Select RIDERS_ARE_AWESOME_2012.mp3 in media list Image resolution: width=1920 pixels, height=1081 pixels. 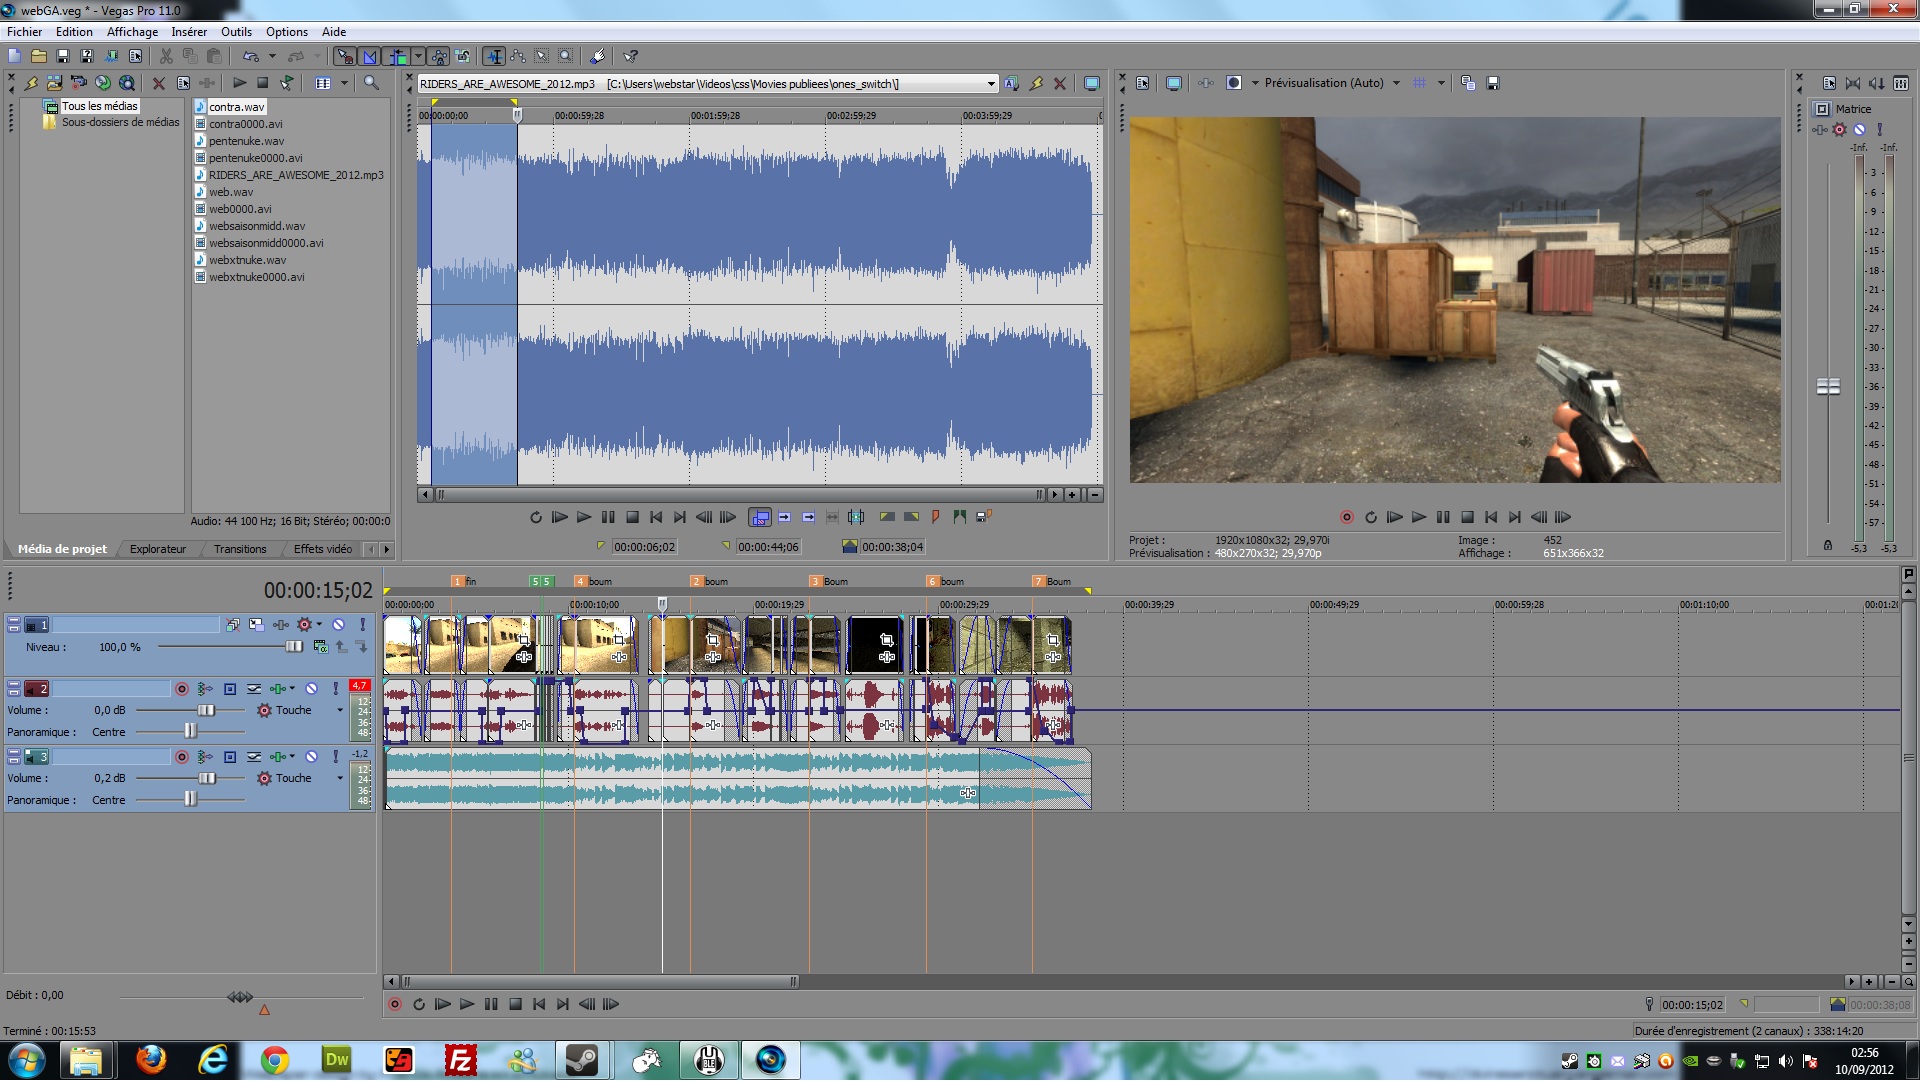pos(296,175)
